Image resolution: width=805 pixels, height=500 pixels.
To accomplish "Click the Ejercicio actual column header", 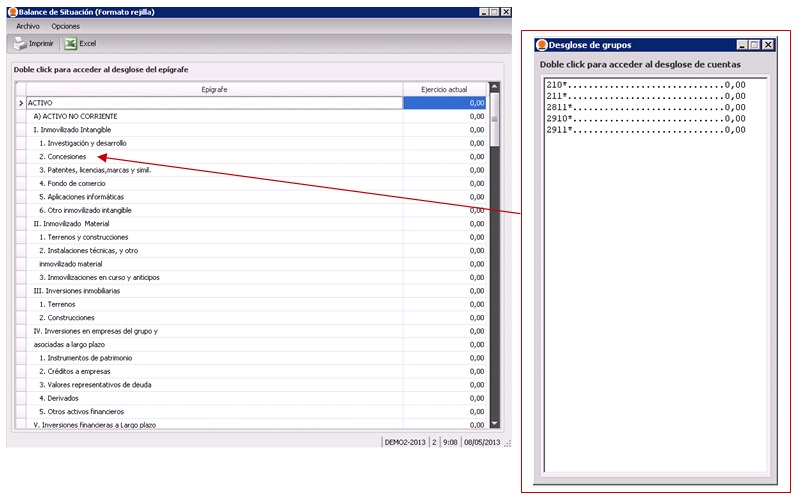I will (444, 89).
